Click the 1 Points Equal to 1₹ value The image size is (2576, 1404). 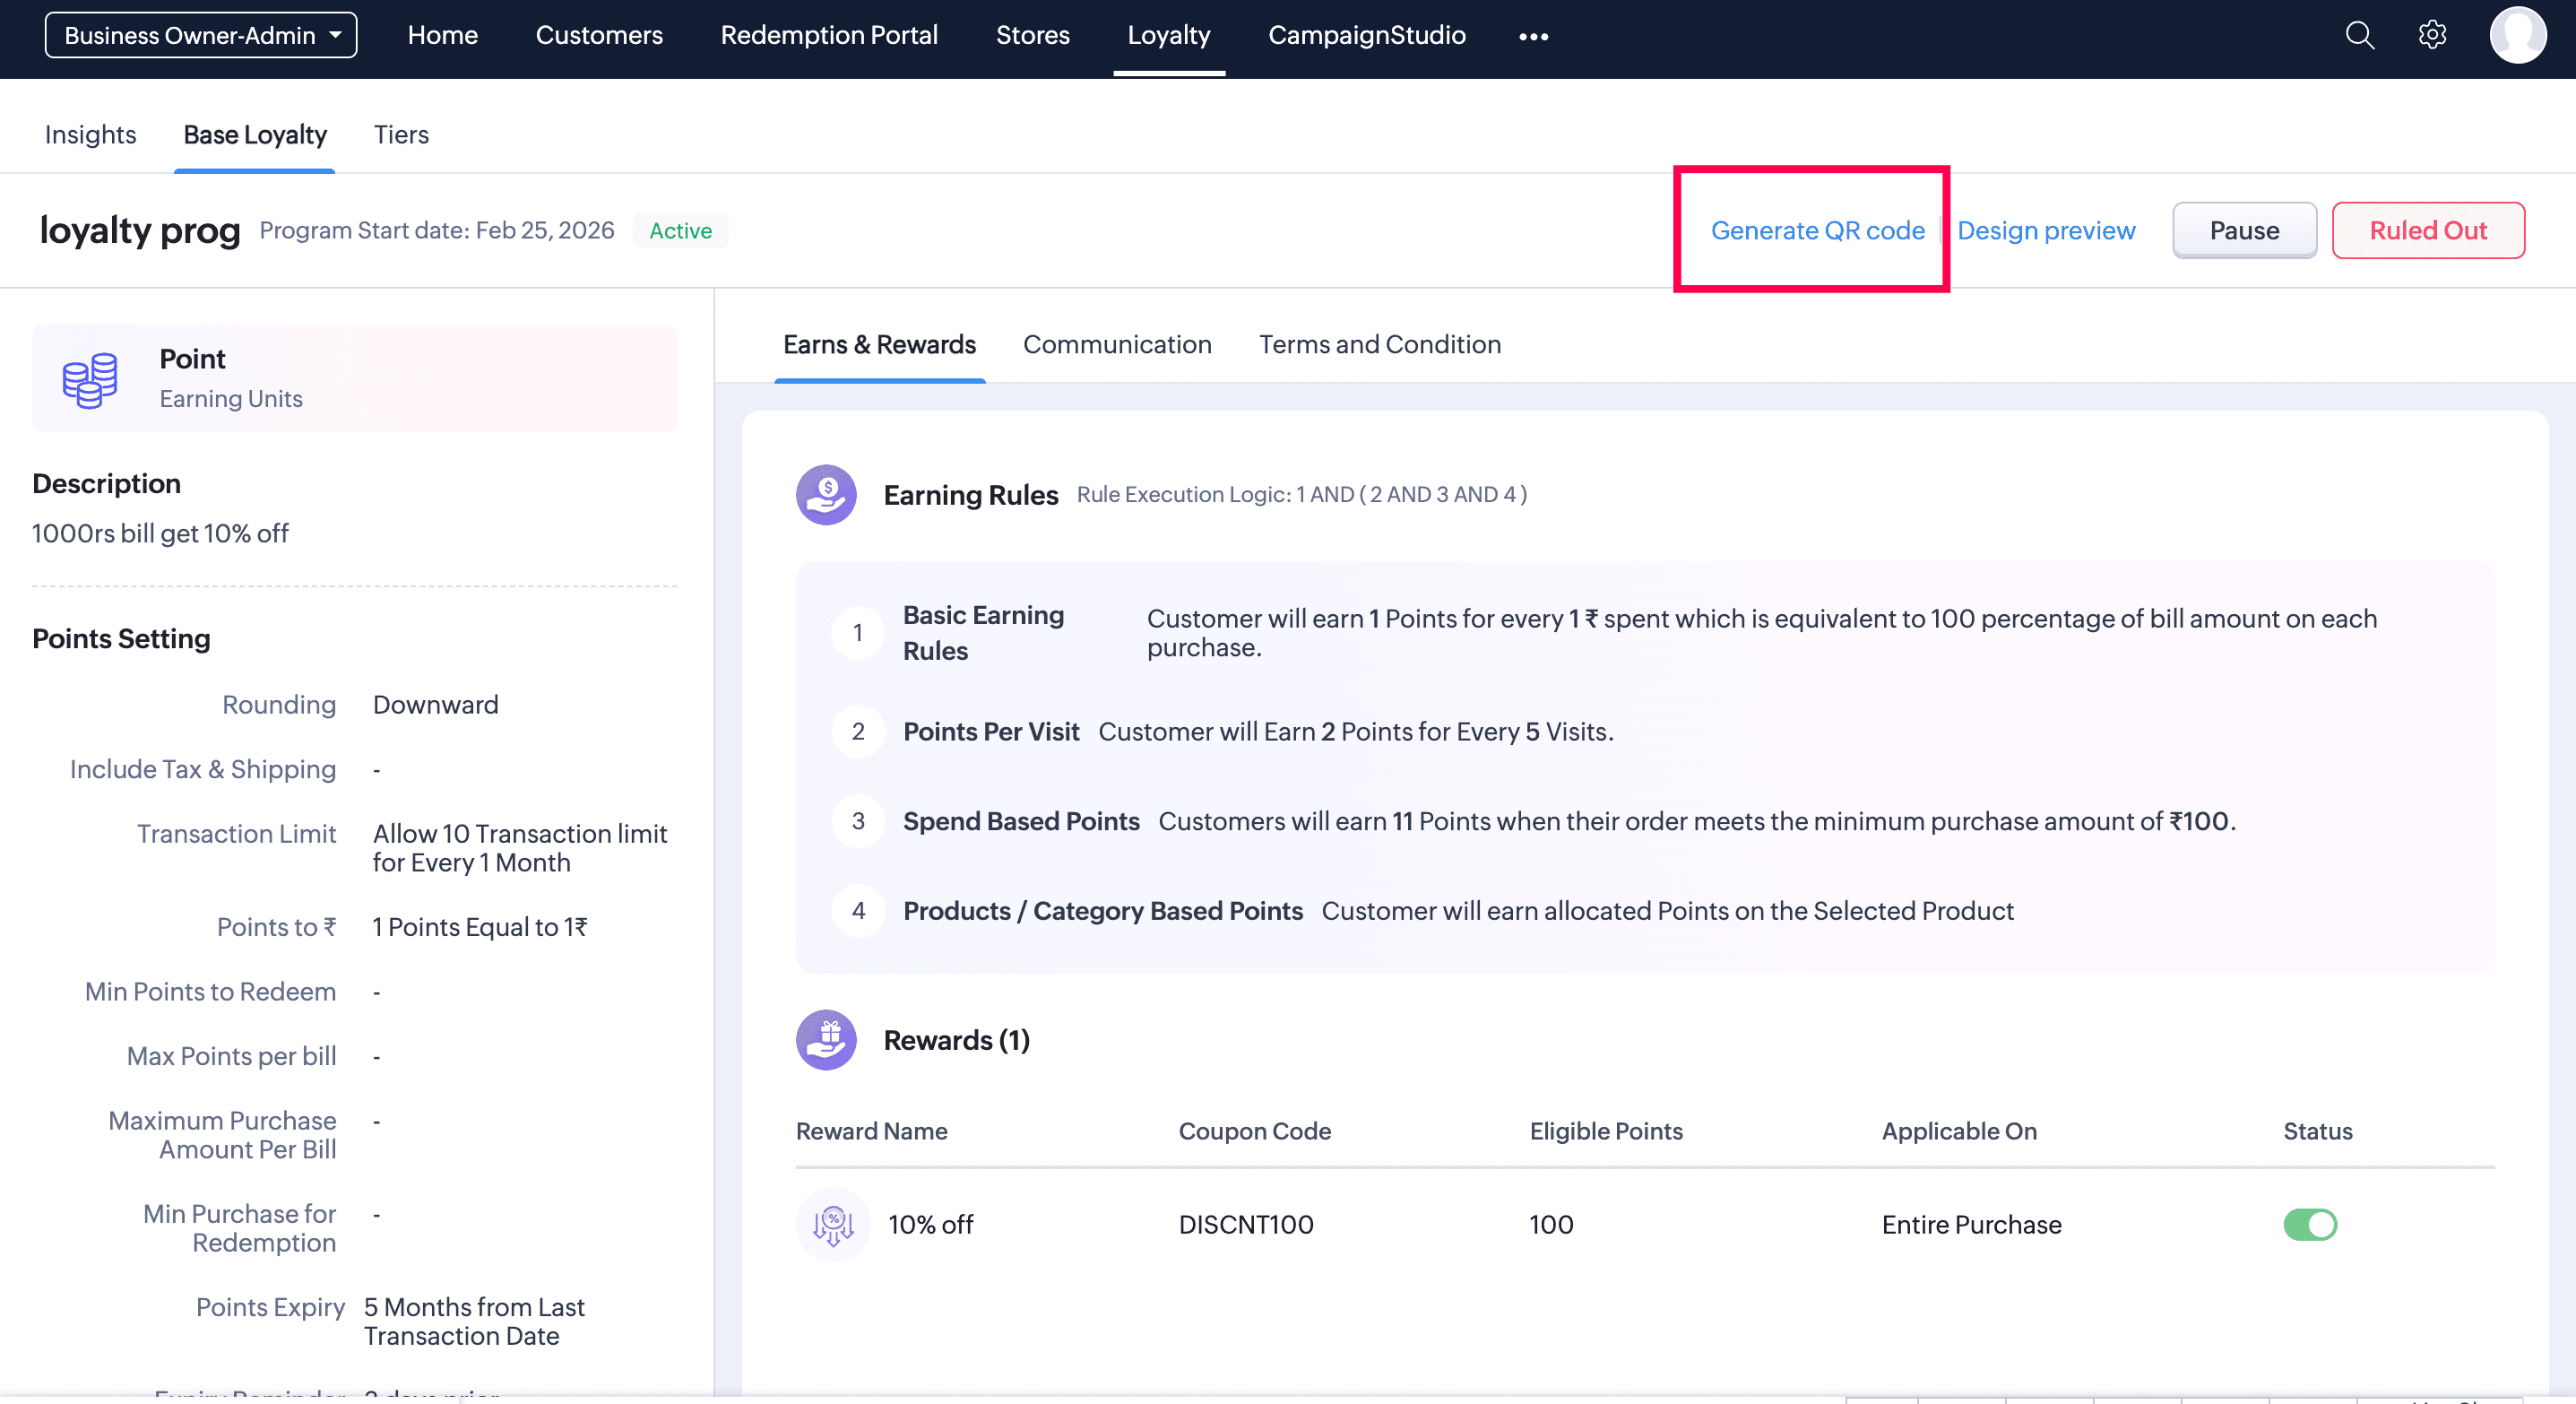click(479, 927)
